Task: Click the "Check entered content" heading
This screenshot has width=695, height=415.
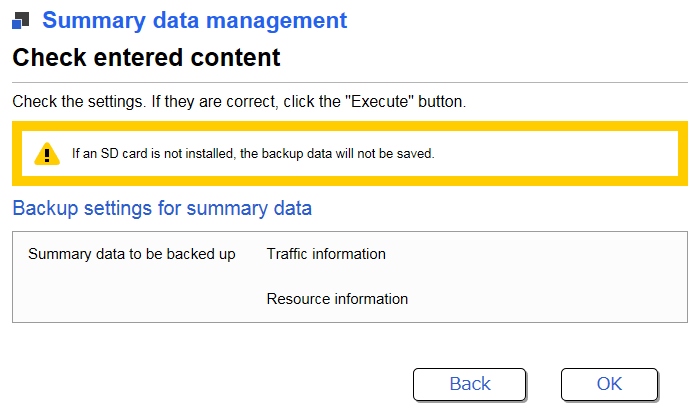Action: pyautogui.click(x=146, y=58)
